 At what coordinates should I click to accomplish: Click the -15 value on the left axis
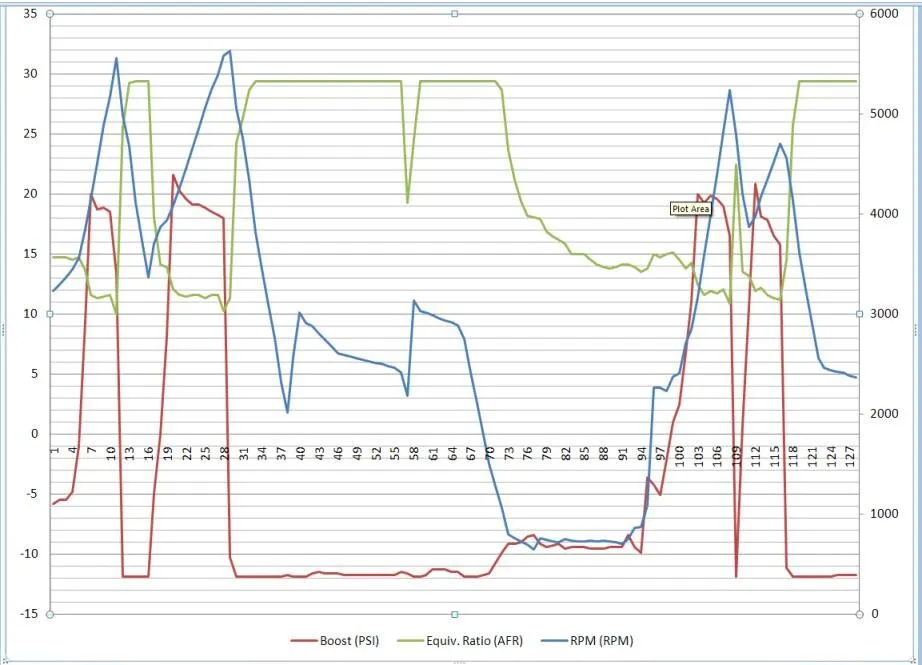(x=28, y=614)
